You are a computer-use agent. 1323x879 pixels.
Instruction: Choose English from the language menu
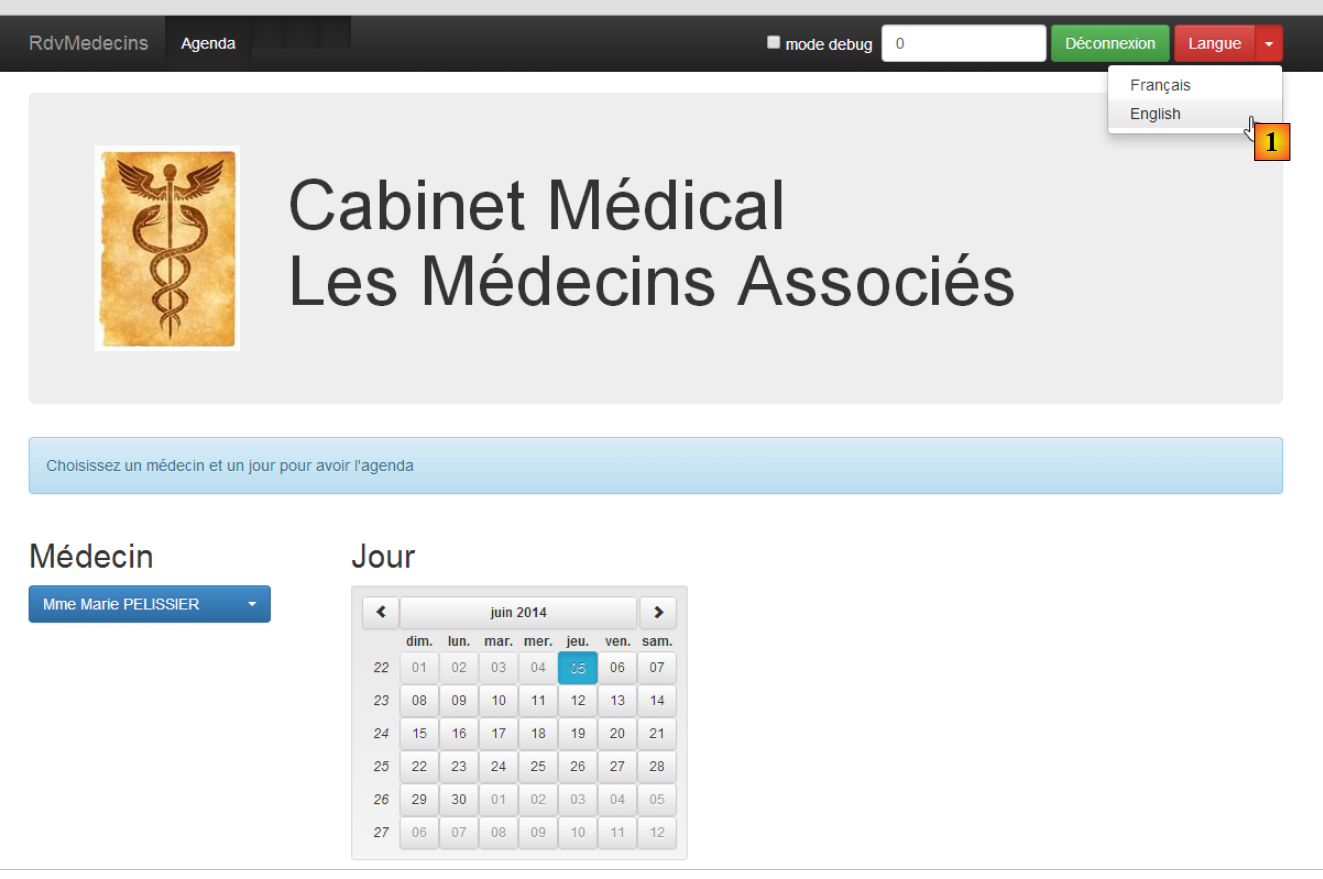(1155, 114)
